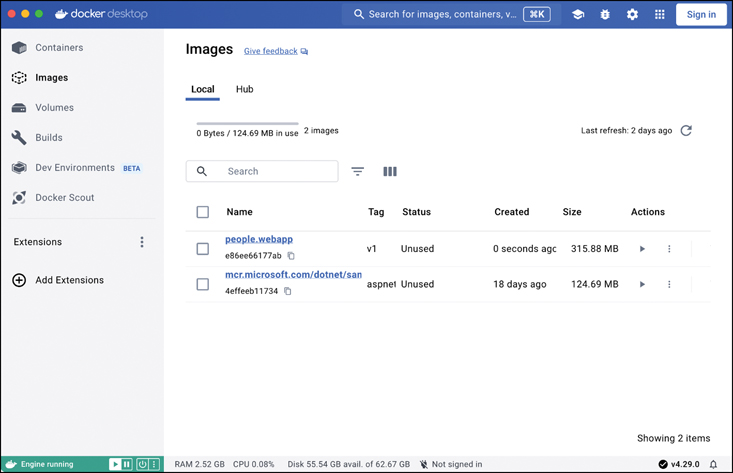The image size is (733, 473).
Task: Open more actions for mcr.microsoft.com image
Action: coord(669,285)
